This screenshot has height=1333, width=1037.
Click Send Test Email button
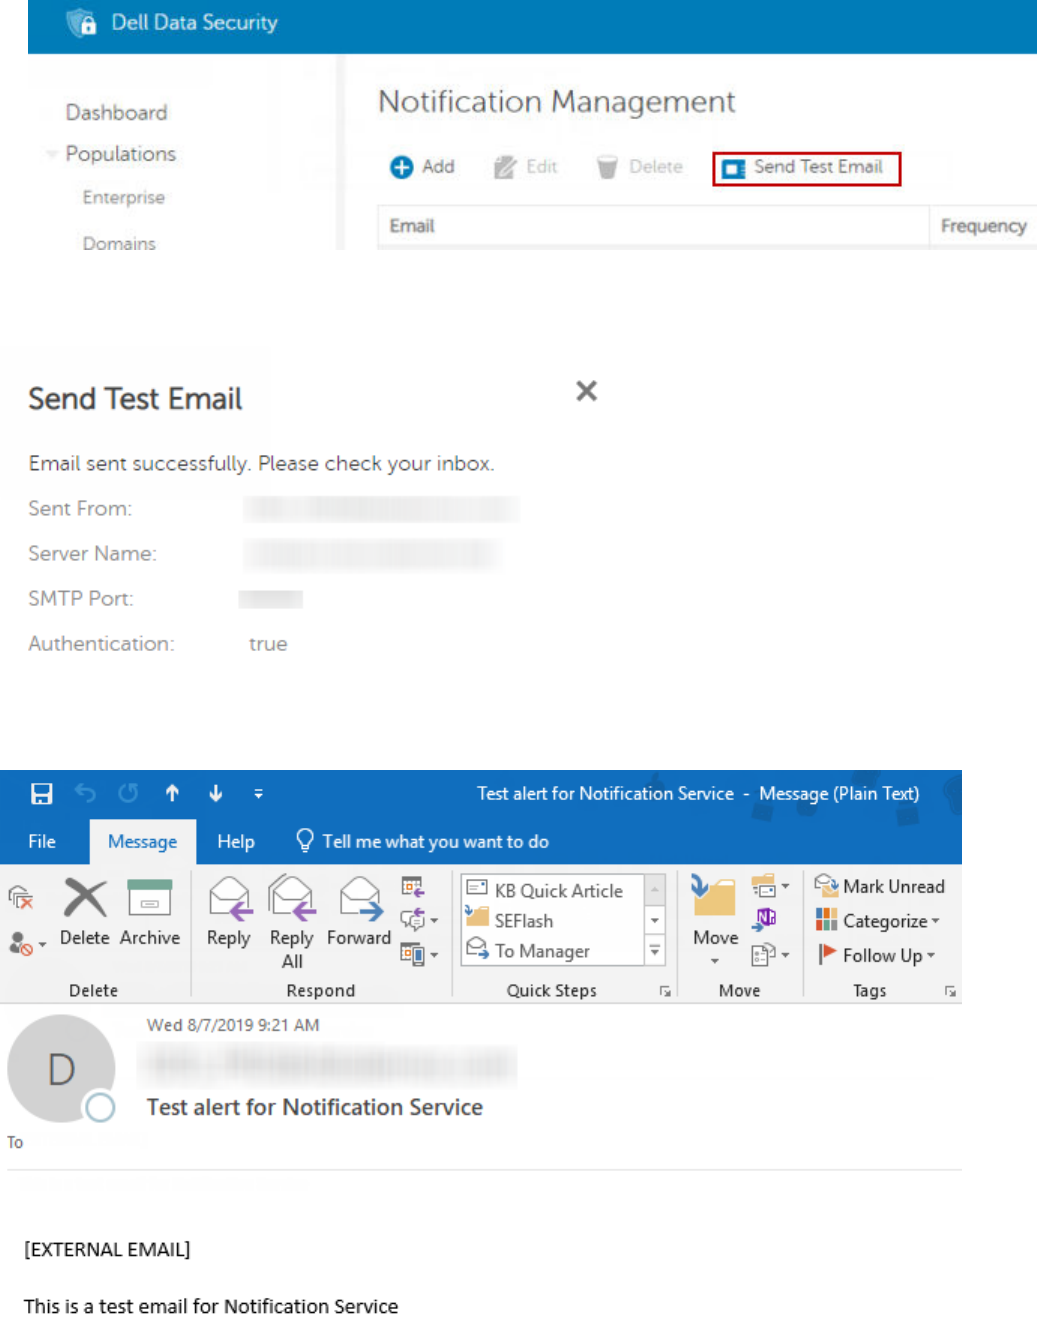[806, 168]
